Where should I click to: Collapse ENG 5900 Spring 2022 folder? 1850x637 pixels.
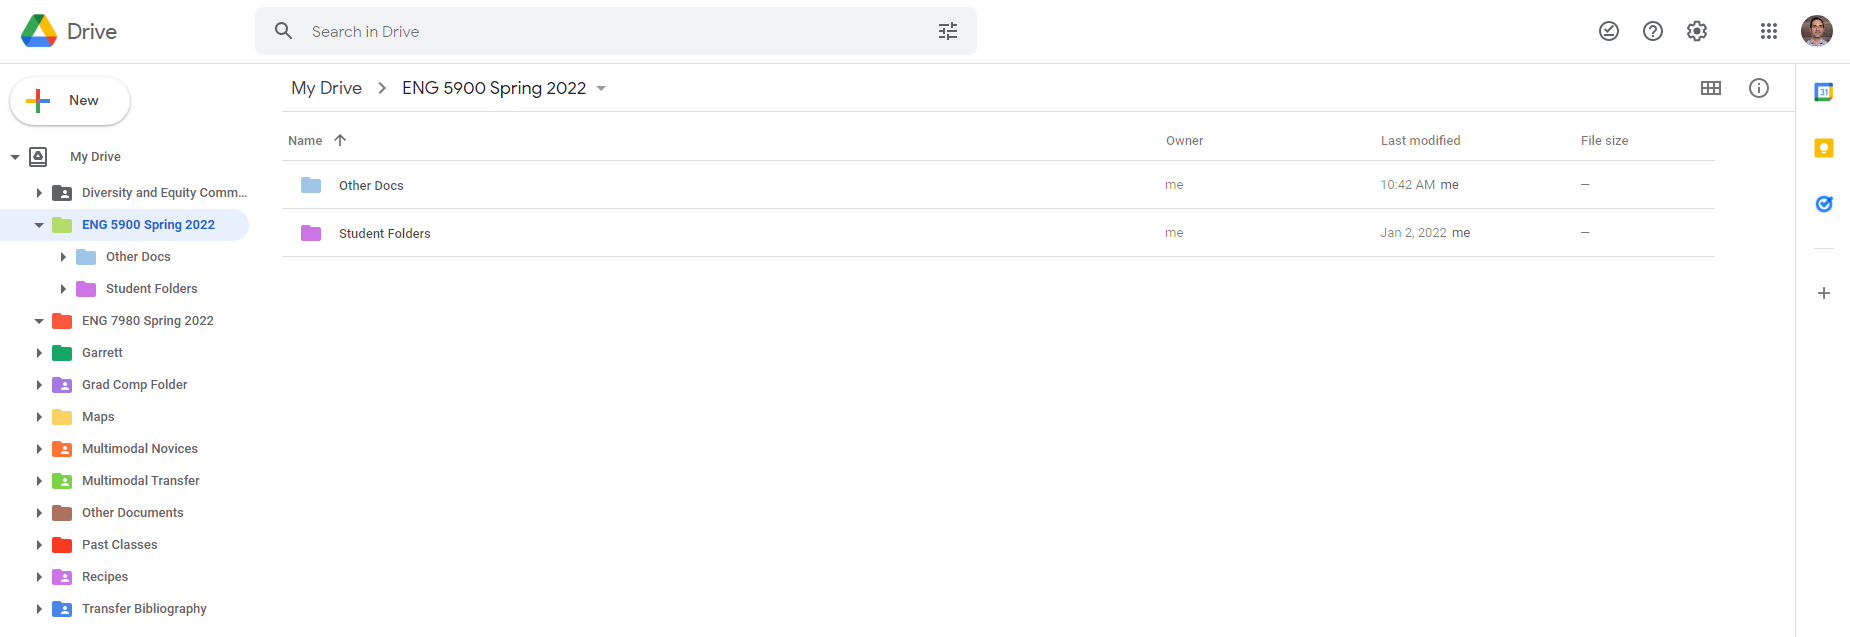[x=39, y=225]
